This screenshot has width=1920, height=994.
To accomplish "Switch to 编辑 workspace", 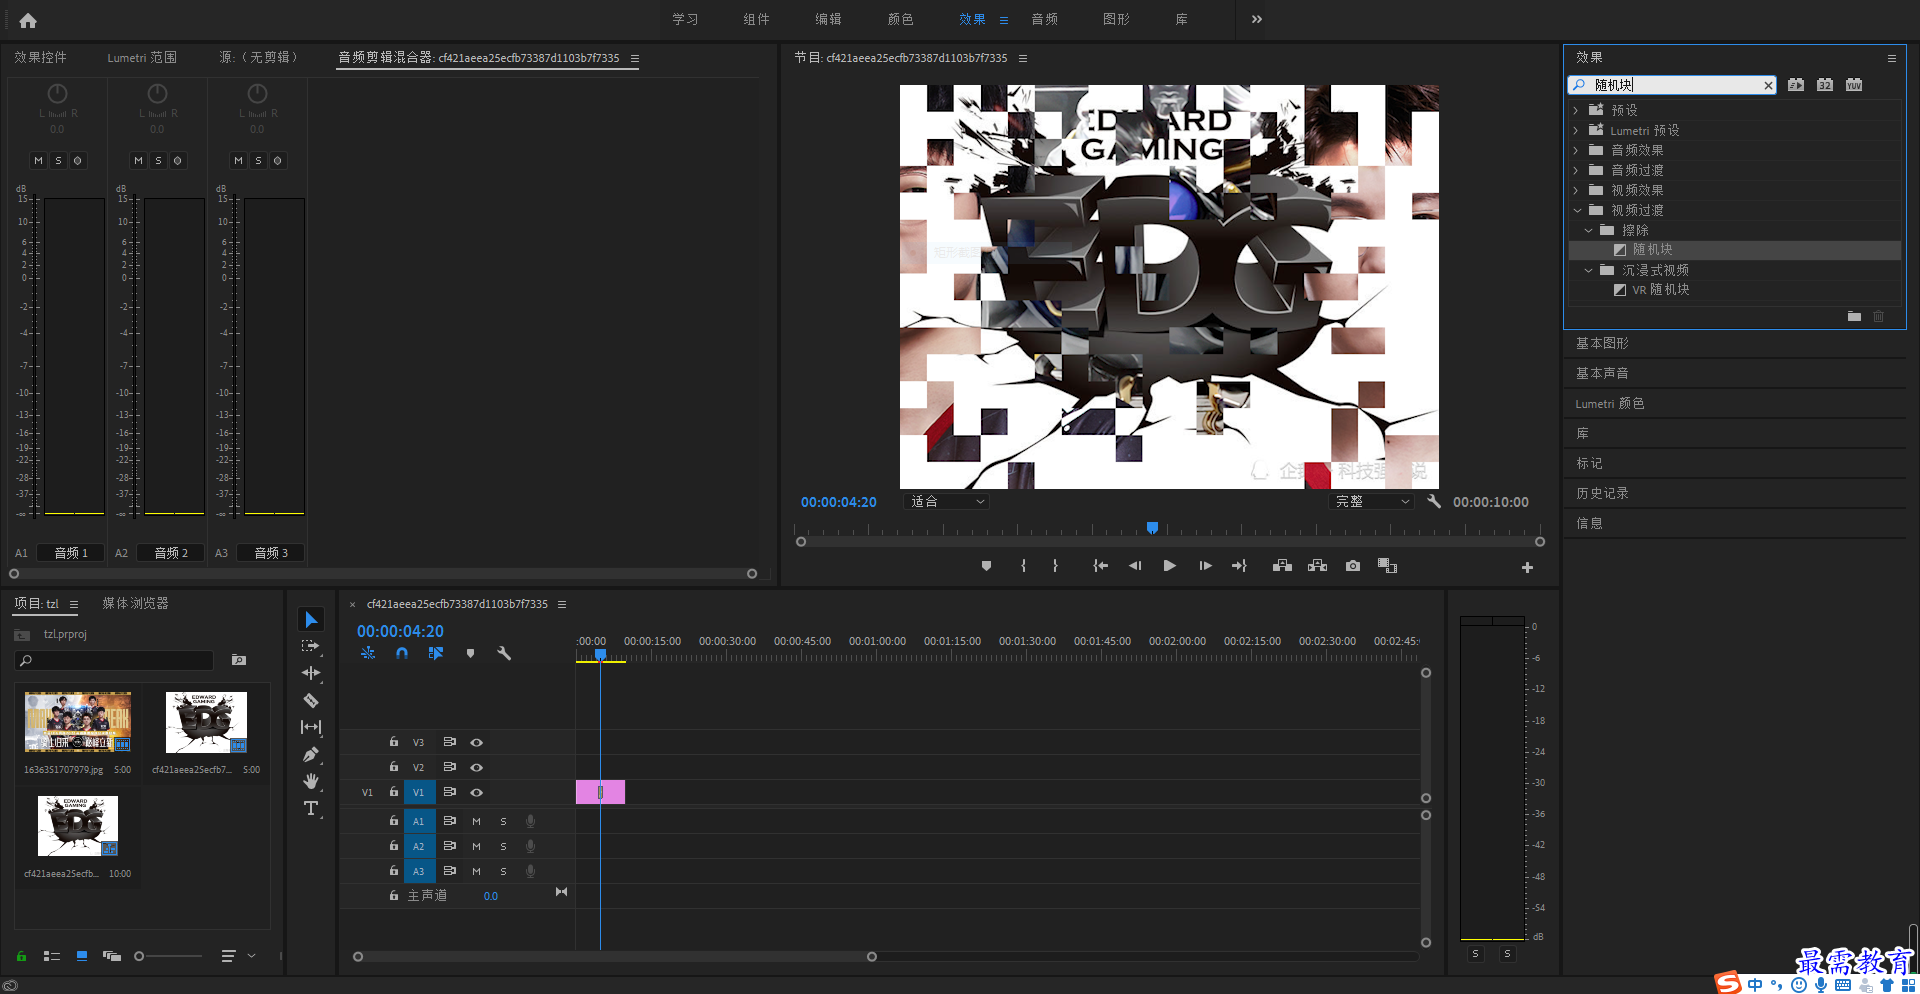I will click(x=828, y=19).
